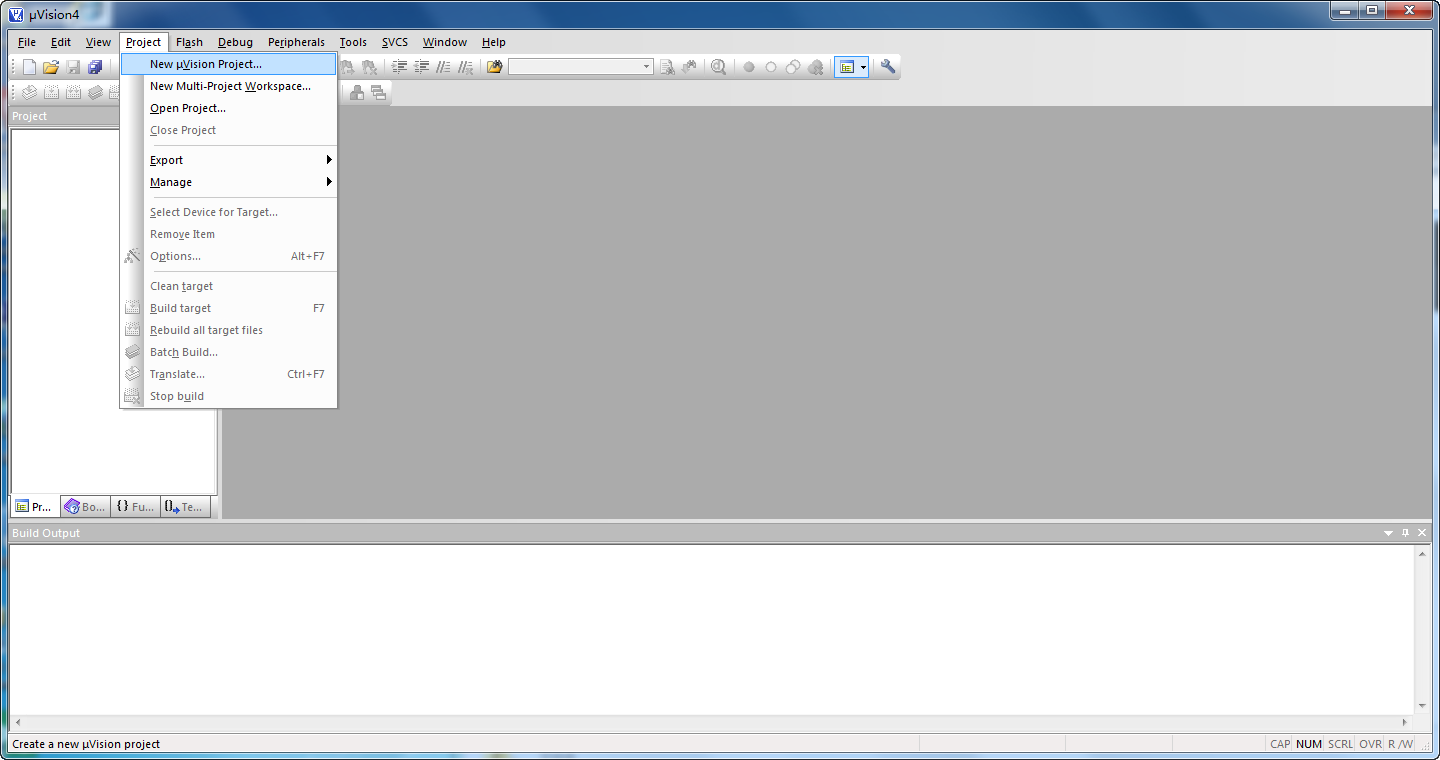Toggle the Project Window view button

847,67
